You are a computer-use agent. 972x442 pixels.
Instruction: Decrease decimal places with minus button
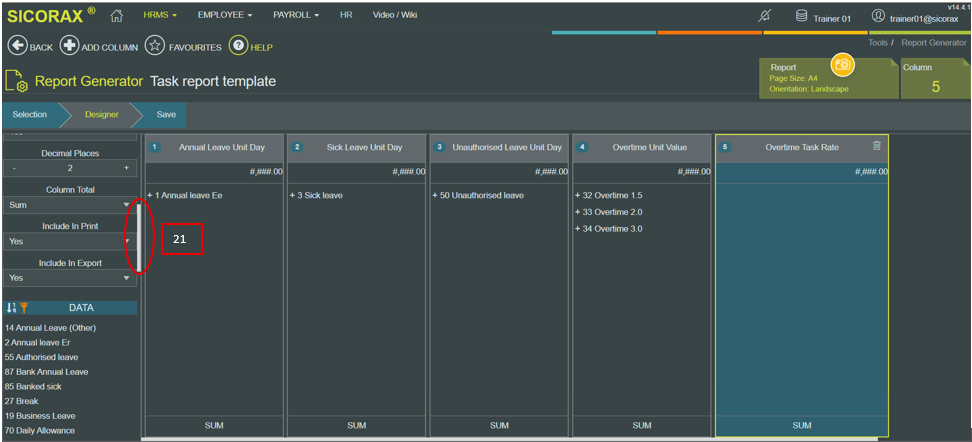point(14,168)
